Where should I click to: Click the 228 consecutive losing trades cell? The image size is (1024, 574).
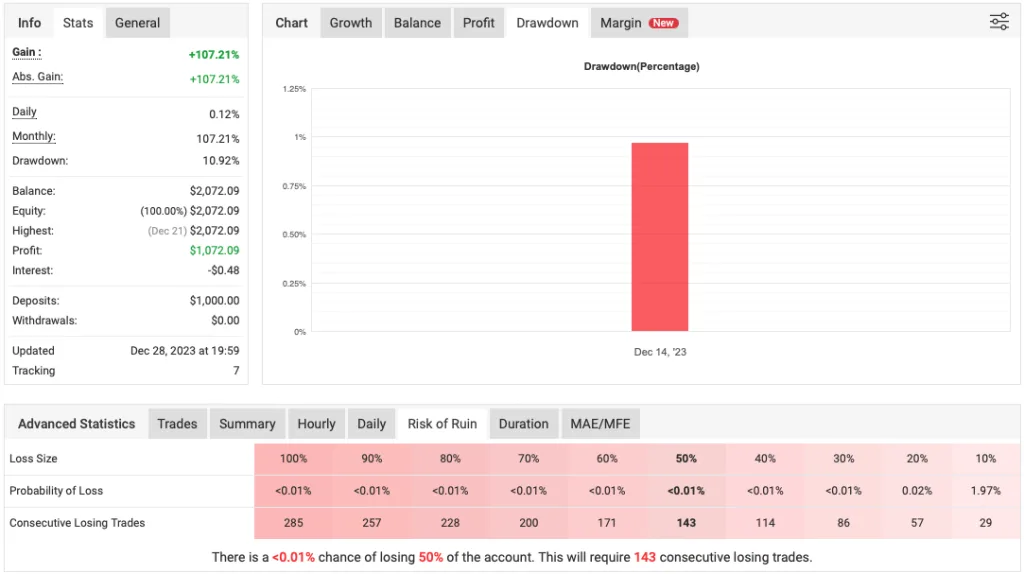click(450, 523)
